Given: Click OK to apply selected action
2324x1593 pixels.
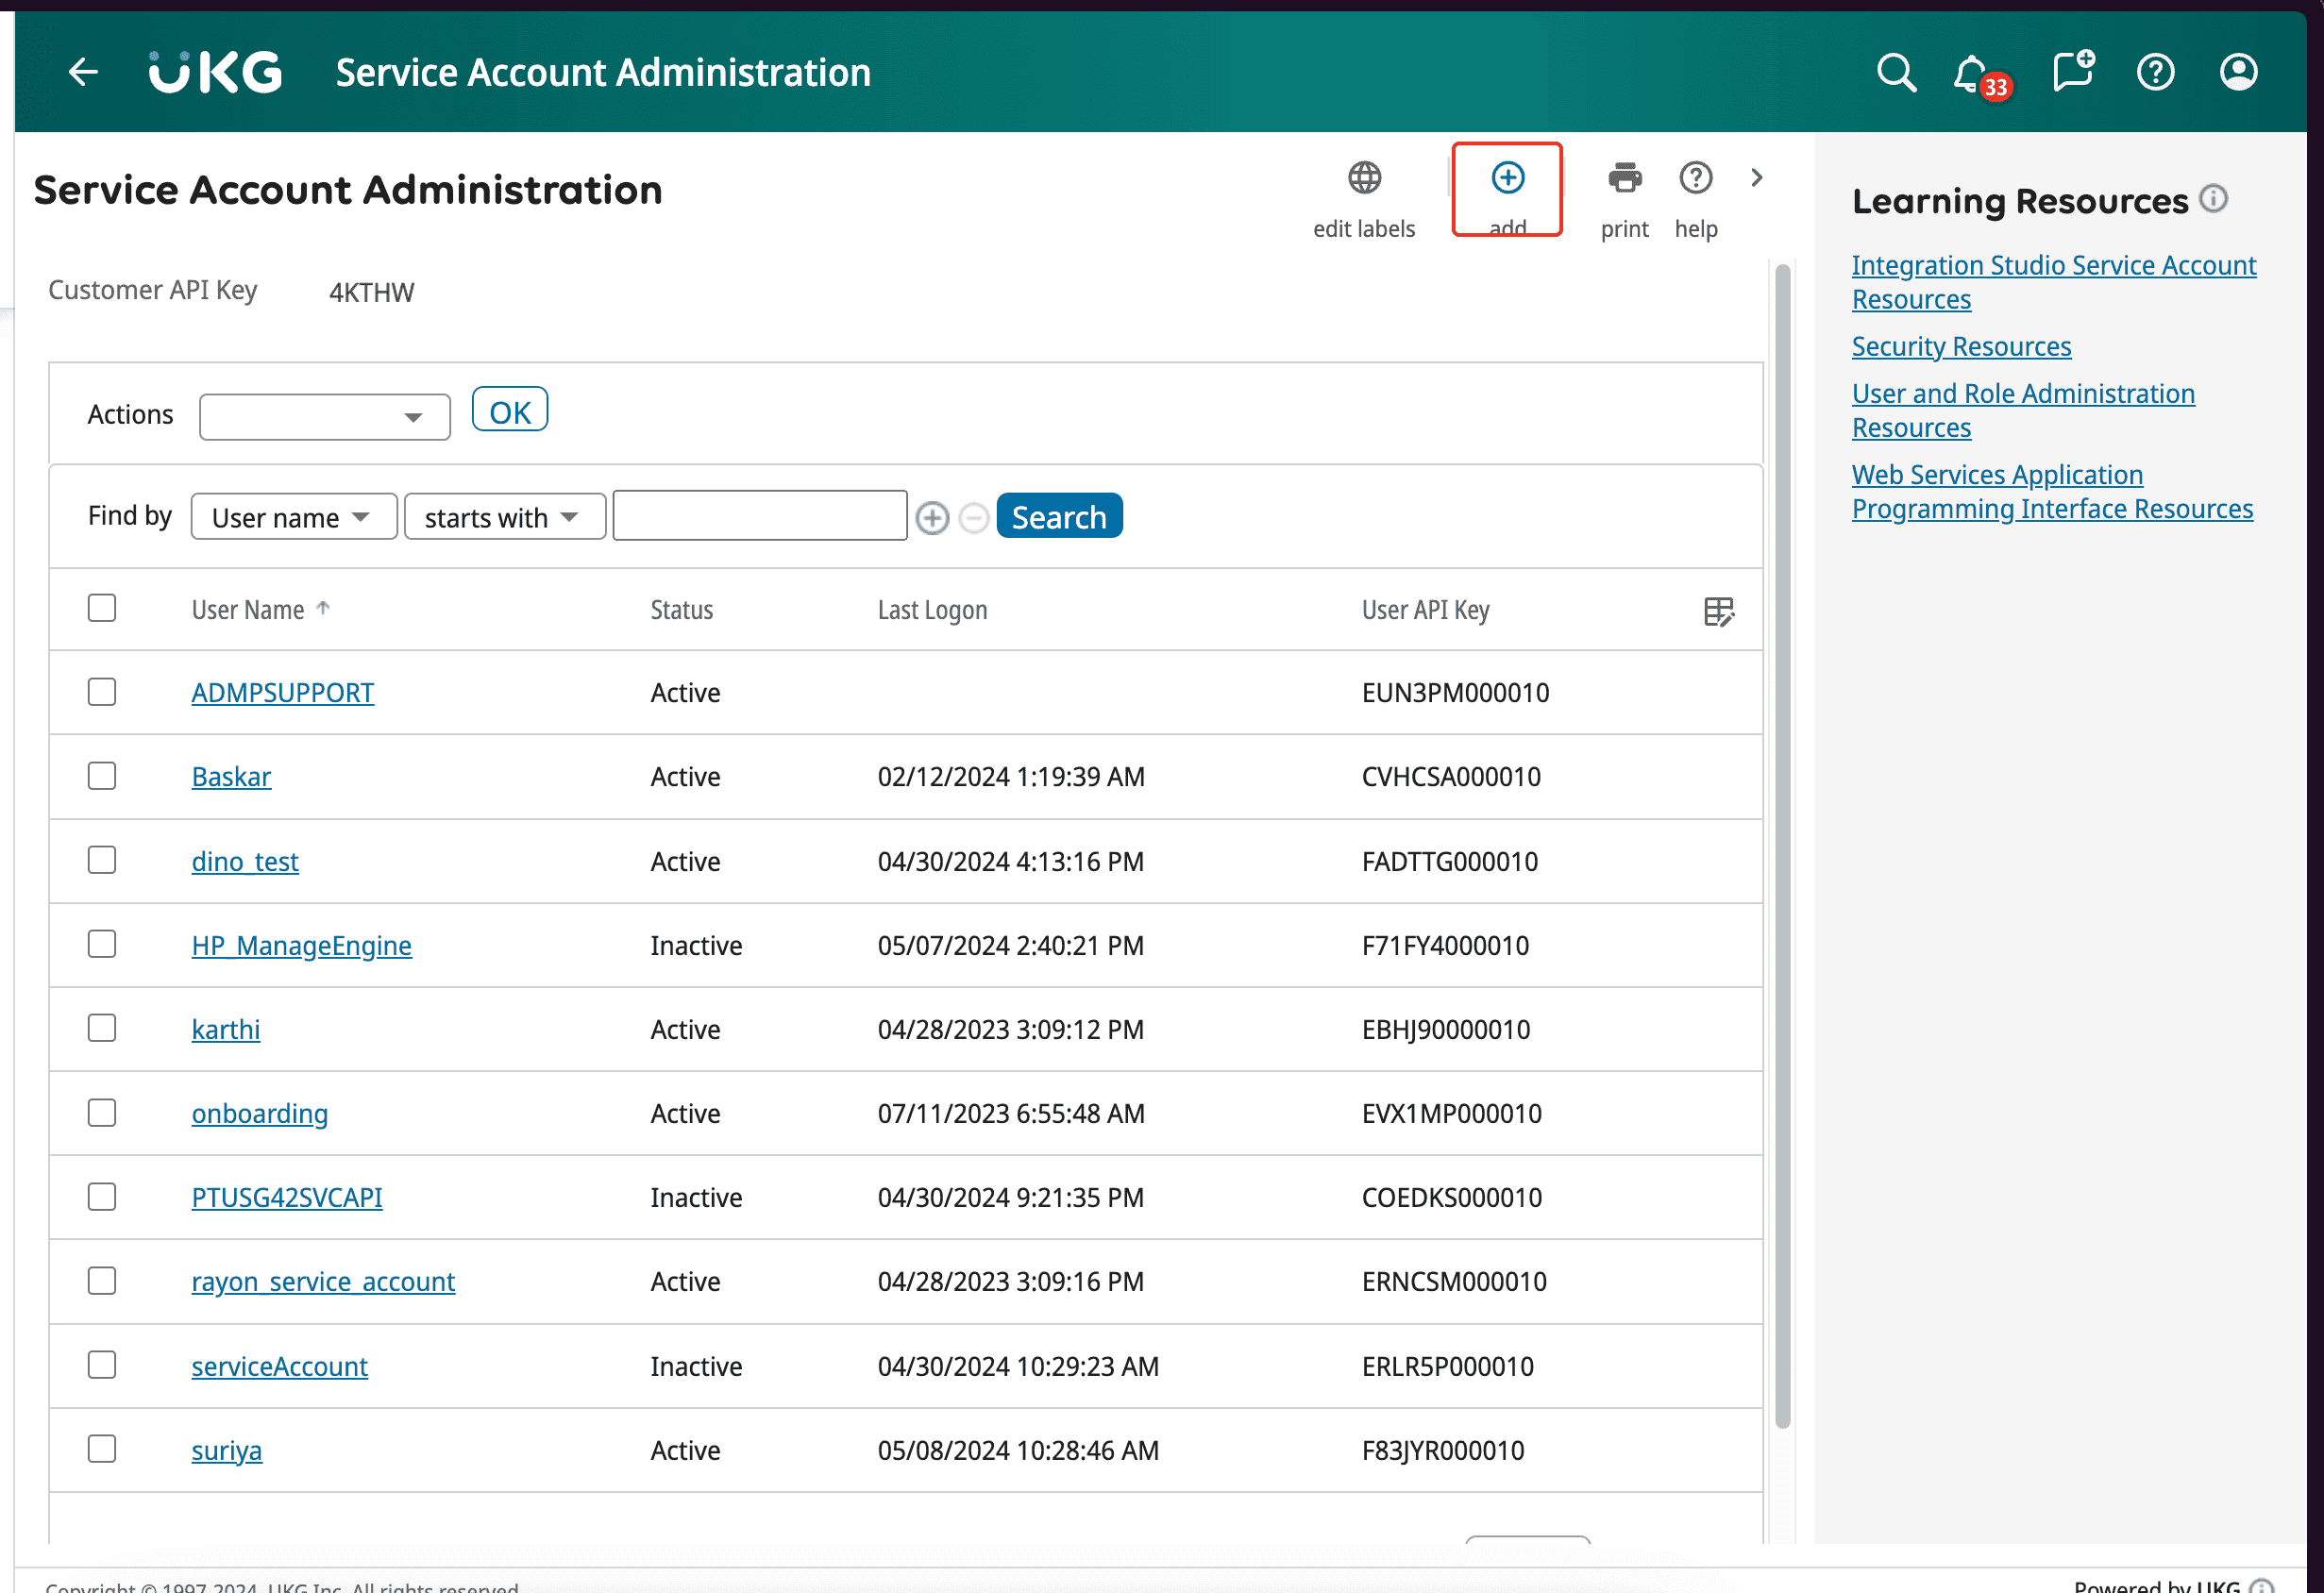Looking at the screenshot, I should pos(509,410).
